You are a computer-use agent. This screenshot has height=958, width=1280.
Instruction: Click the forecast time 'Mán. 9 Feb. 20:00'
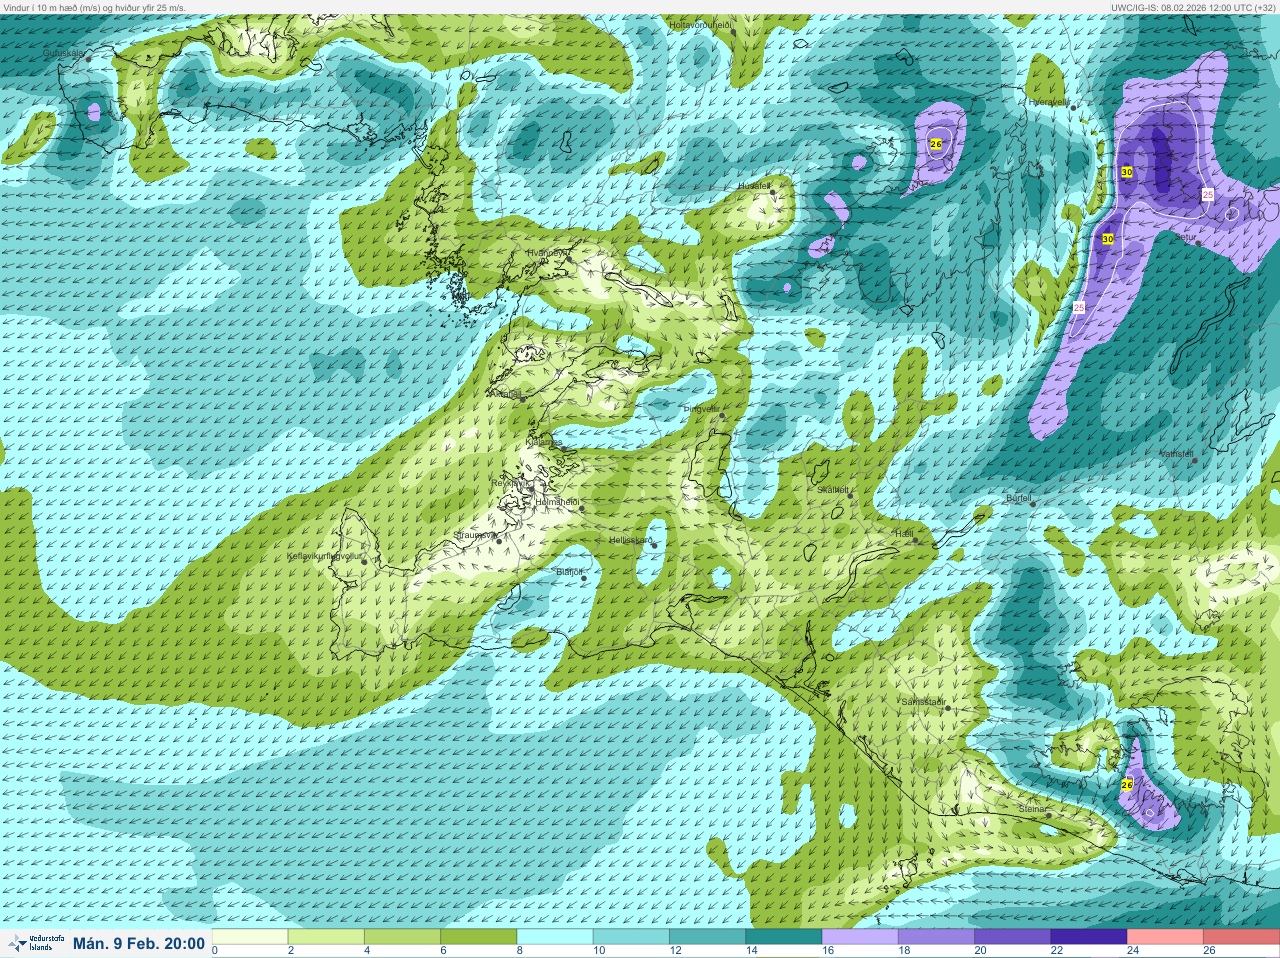click(139, 943)
